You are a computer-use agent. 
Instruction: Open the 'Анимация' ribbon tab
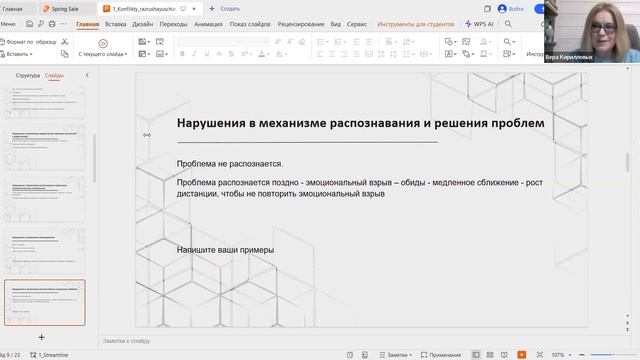(208, 24)
